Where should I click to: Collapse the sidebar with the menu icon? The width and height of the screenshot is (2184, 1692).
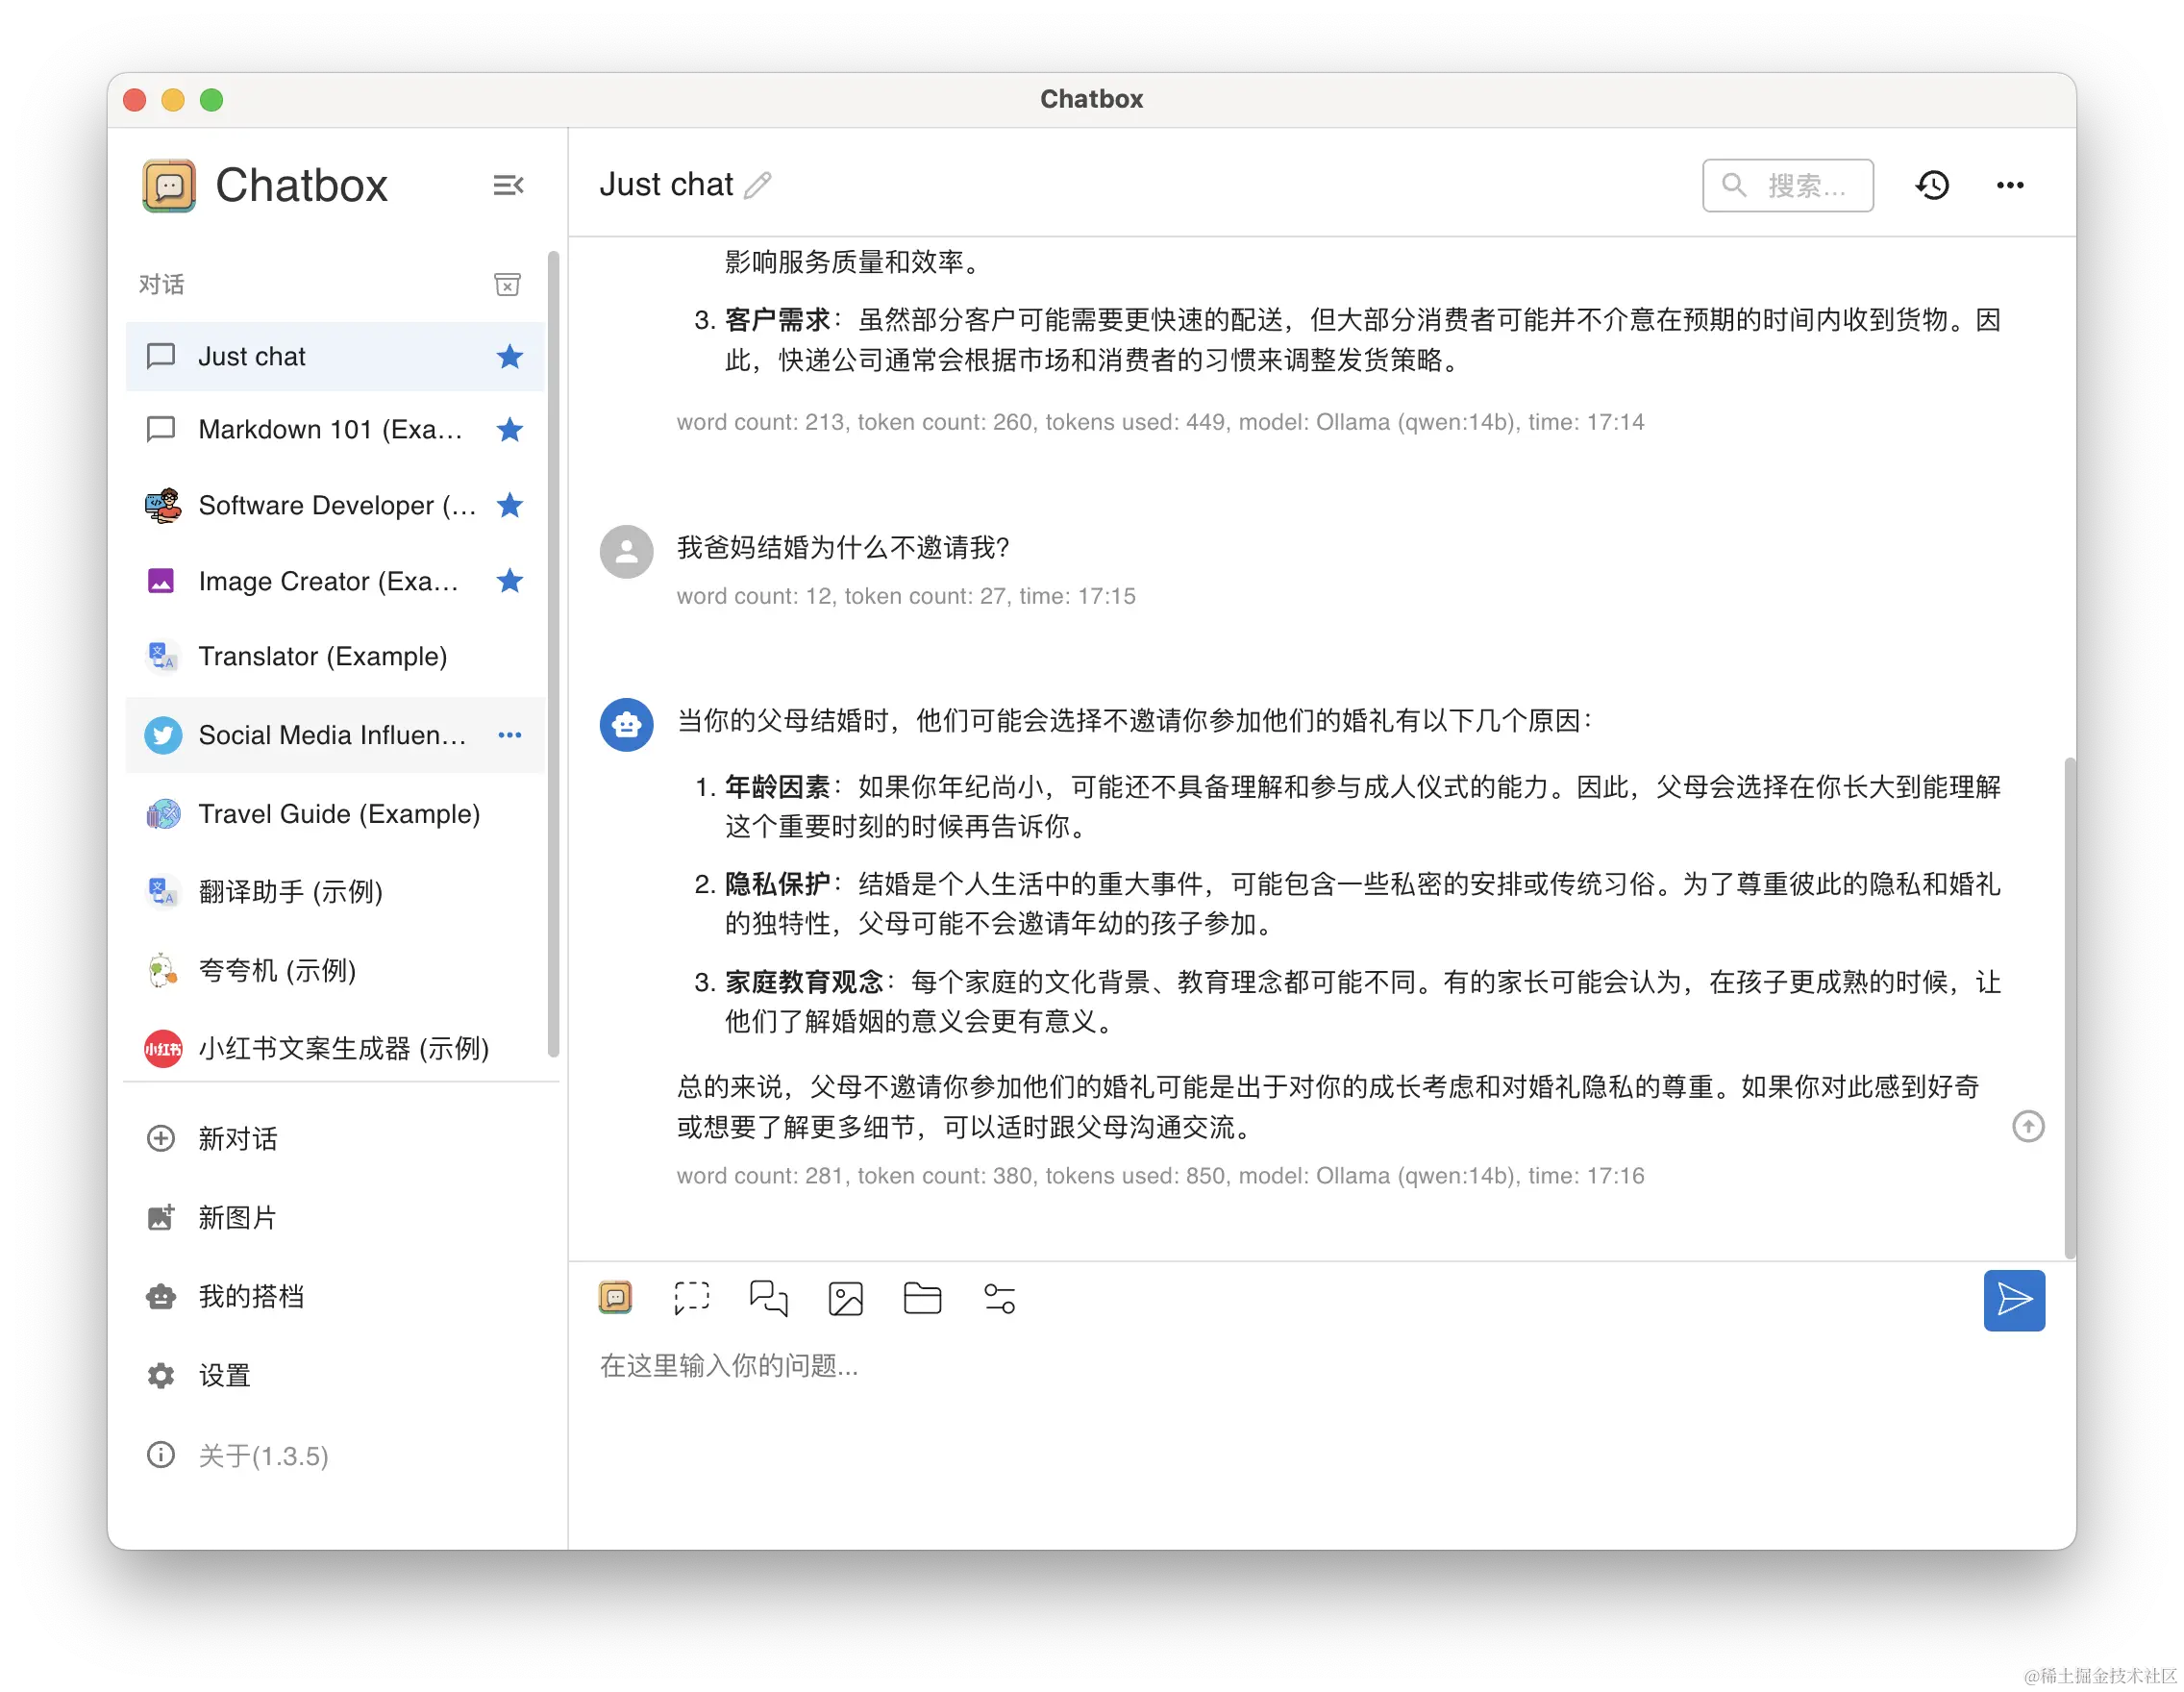pos(508,185)
